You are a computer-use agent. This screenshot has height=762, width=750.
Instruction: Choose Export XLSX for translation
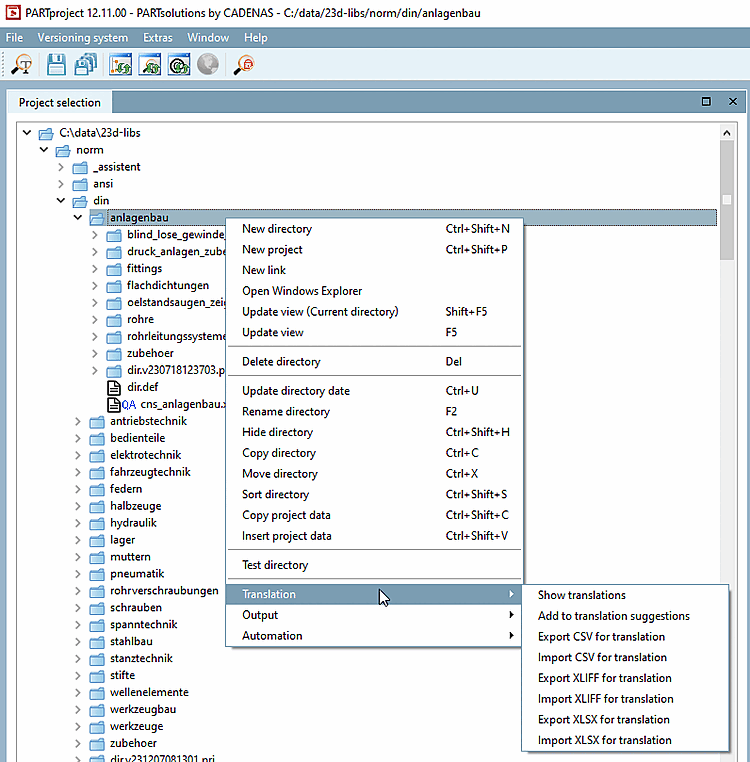(x=625, y=720)
